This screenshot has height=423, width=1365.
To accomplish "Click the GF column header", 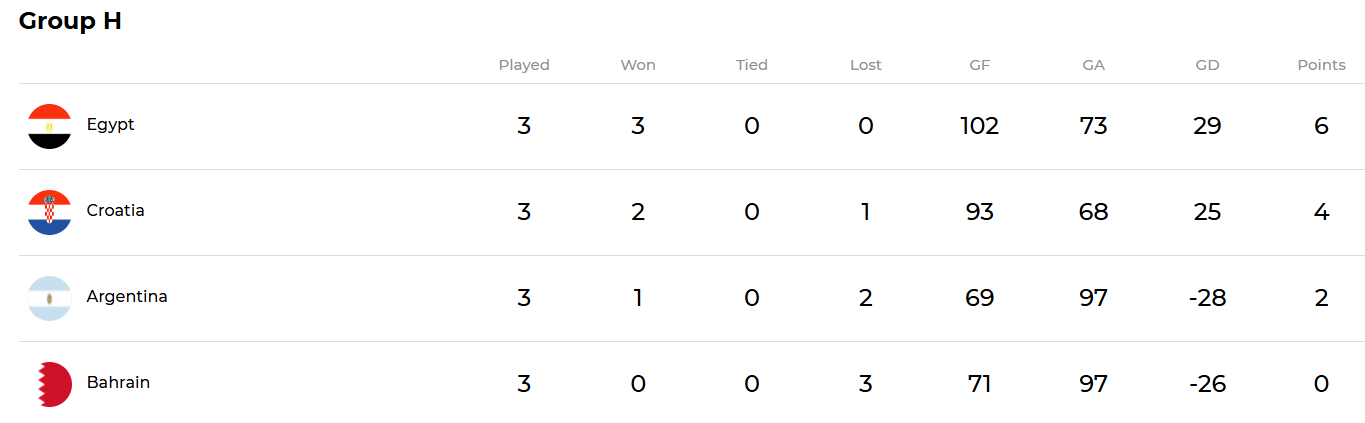I will (980, 65).
